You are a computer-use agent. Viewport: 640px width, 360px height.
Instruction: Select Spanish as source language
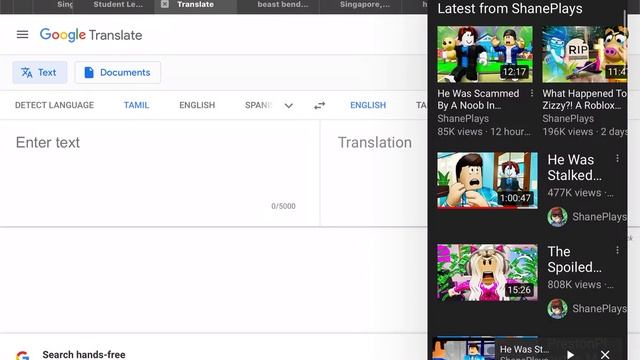click(258, 105)
